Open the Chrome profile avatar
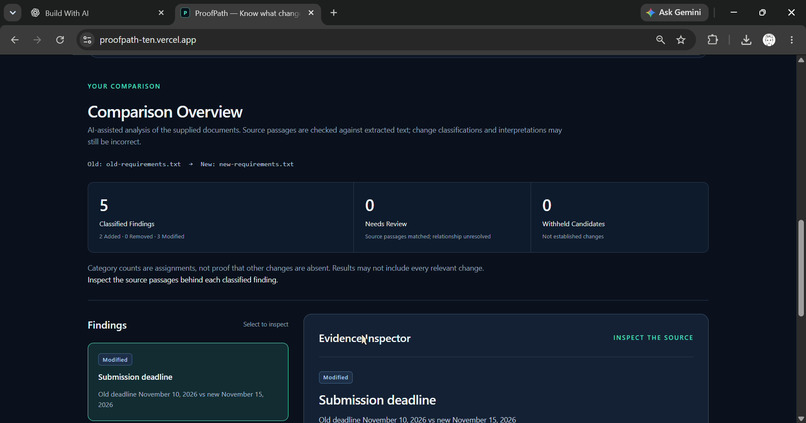Image resolution: width=806 pixels, height=423 pixels. click(769, 40)
